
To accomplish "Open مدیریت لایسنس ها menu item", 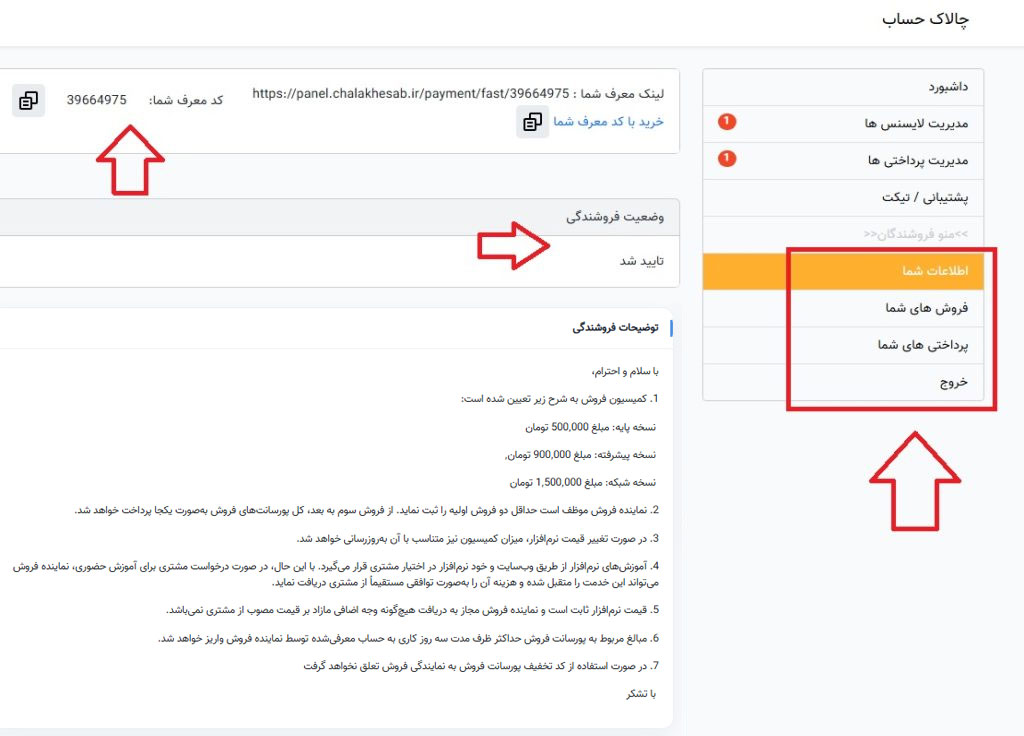I will pos(843,123).
